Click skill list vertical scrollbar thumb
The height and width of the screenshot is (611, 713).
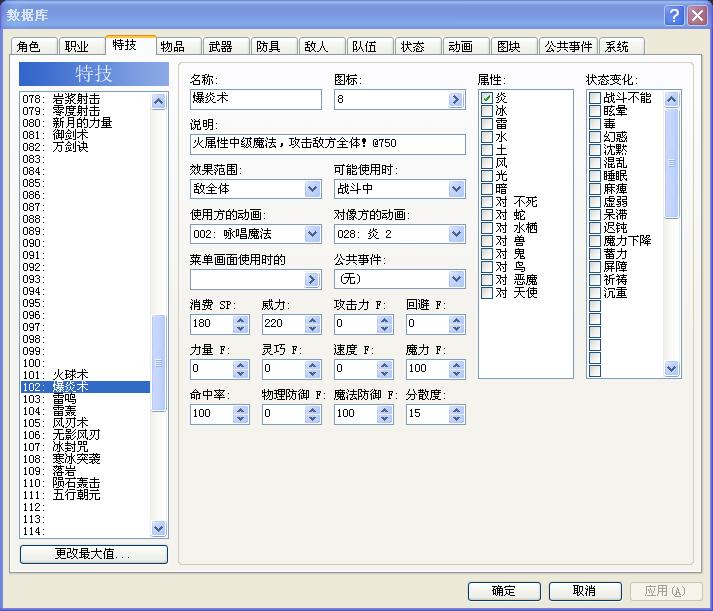point(158,363)
